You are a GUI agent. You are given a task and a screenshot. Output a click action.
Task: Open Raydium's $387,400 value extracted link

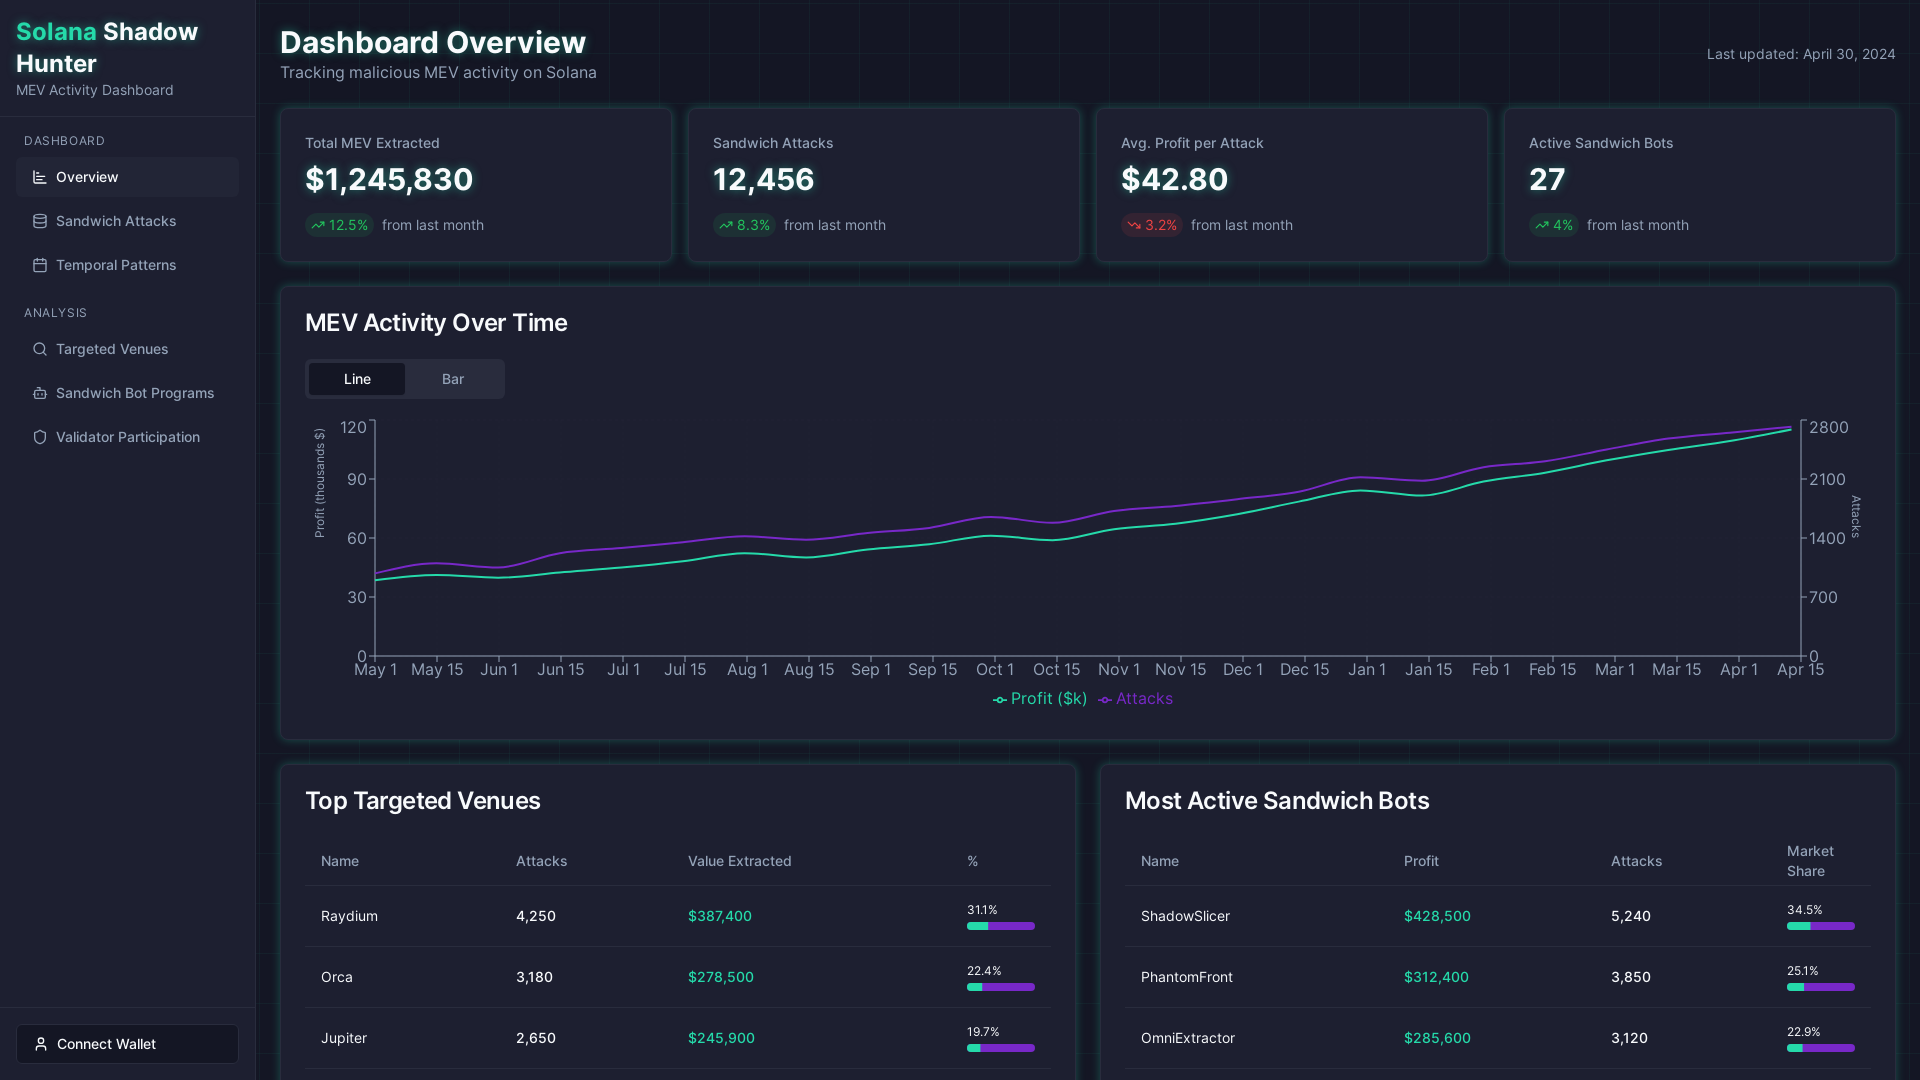720,916
